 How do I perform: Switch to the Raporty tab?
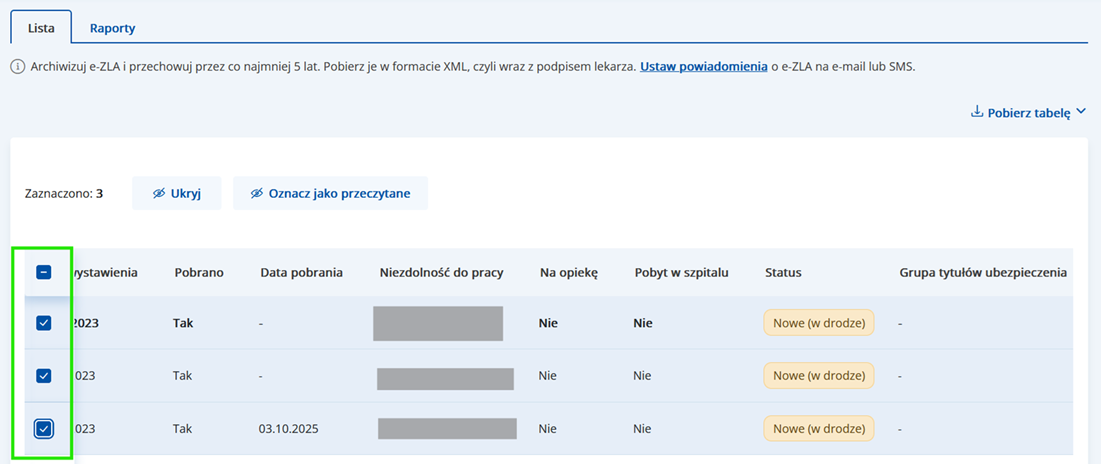point(112,28)
